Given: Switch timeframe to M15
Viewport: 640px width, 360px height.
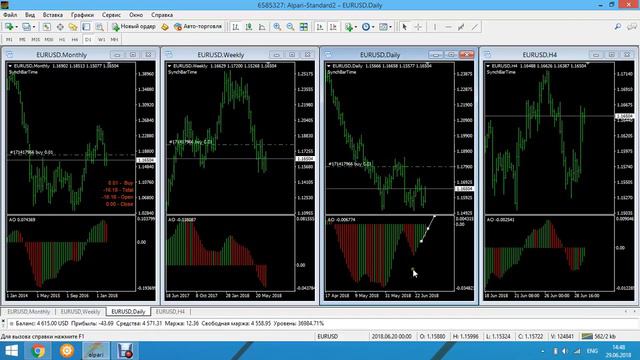Looking at the screenshot, I should 36,40.
